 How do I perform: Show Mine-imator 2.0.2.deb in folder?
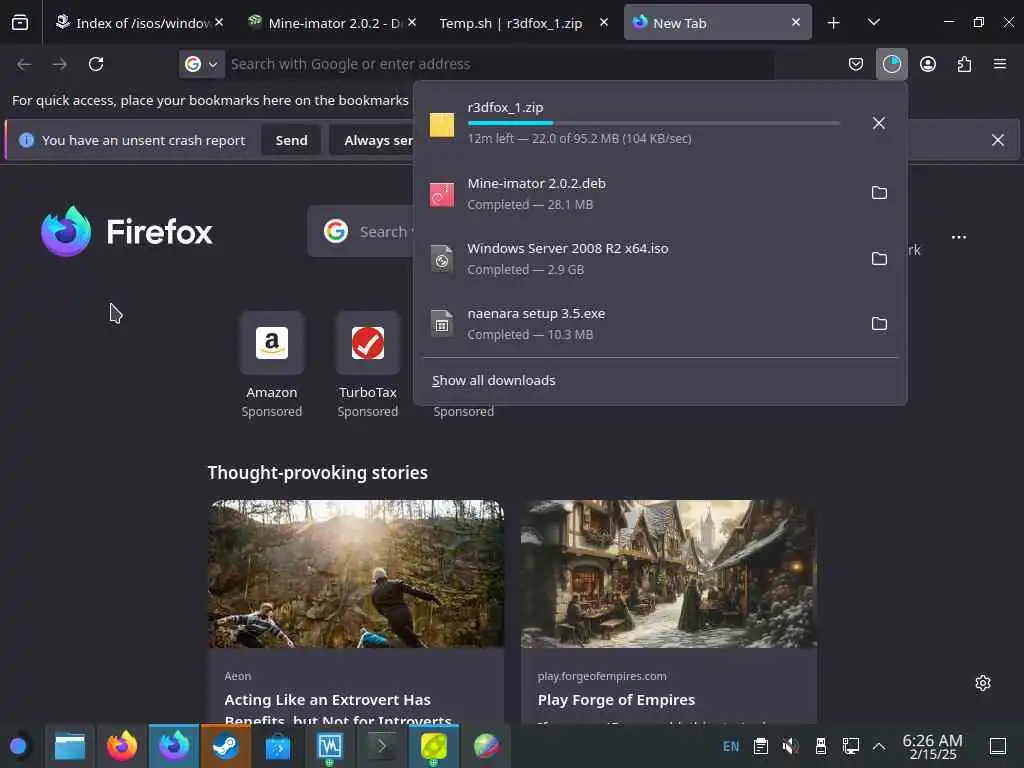point(879,193)
